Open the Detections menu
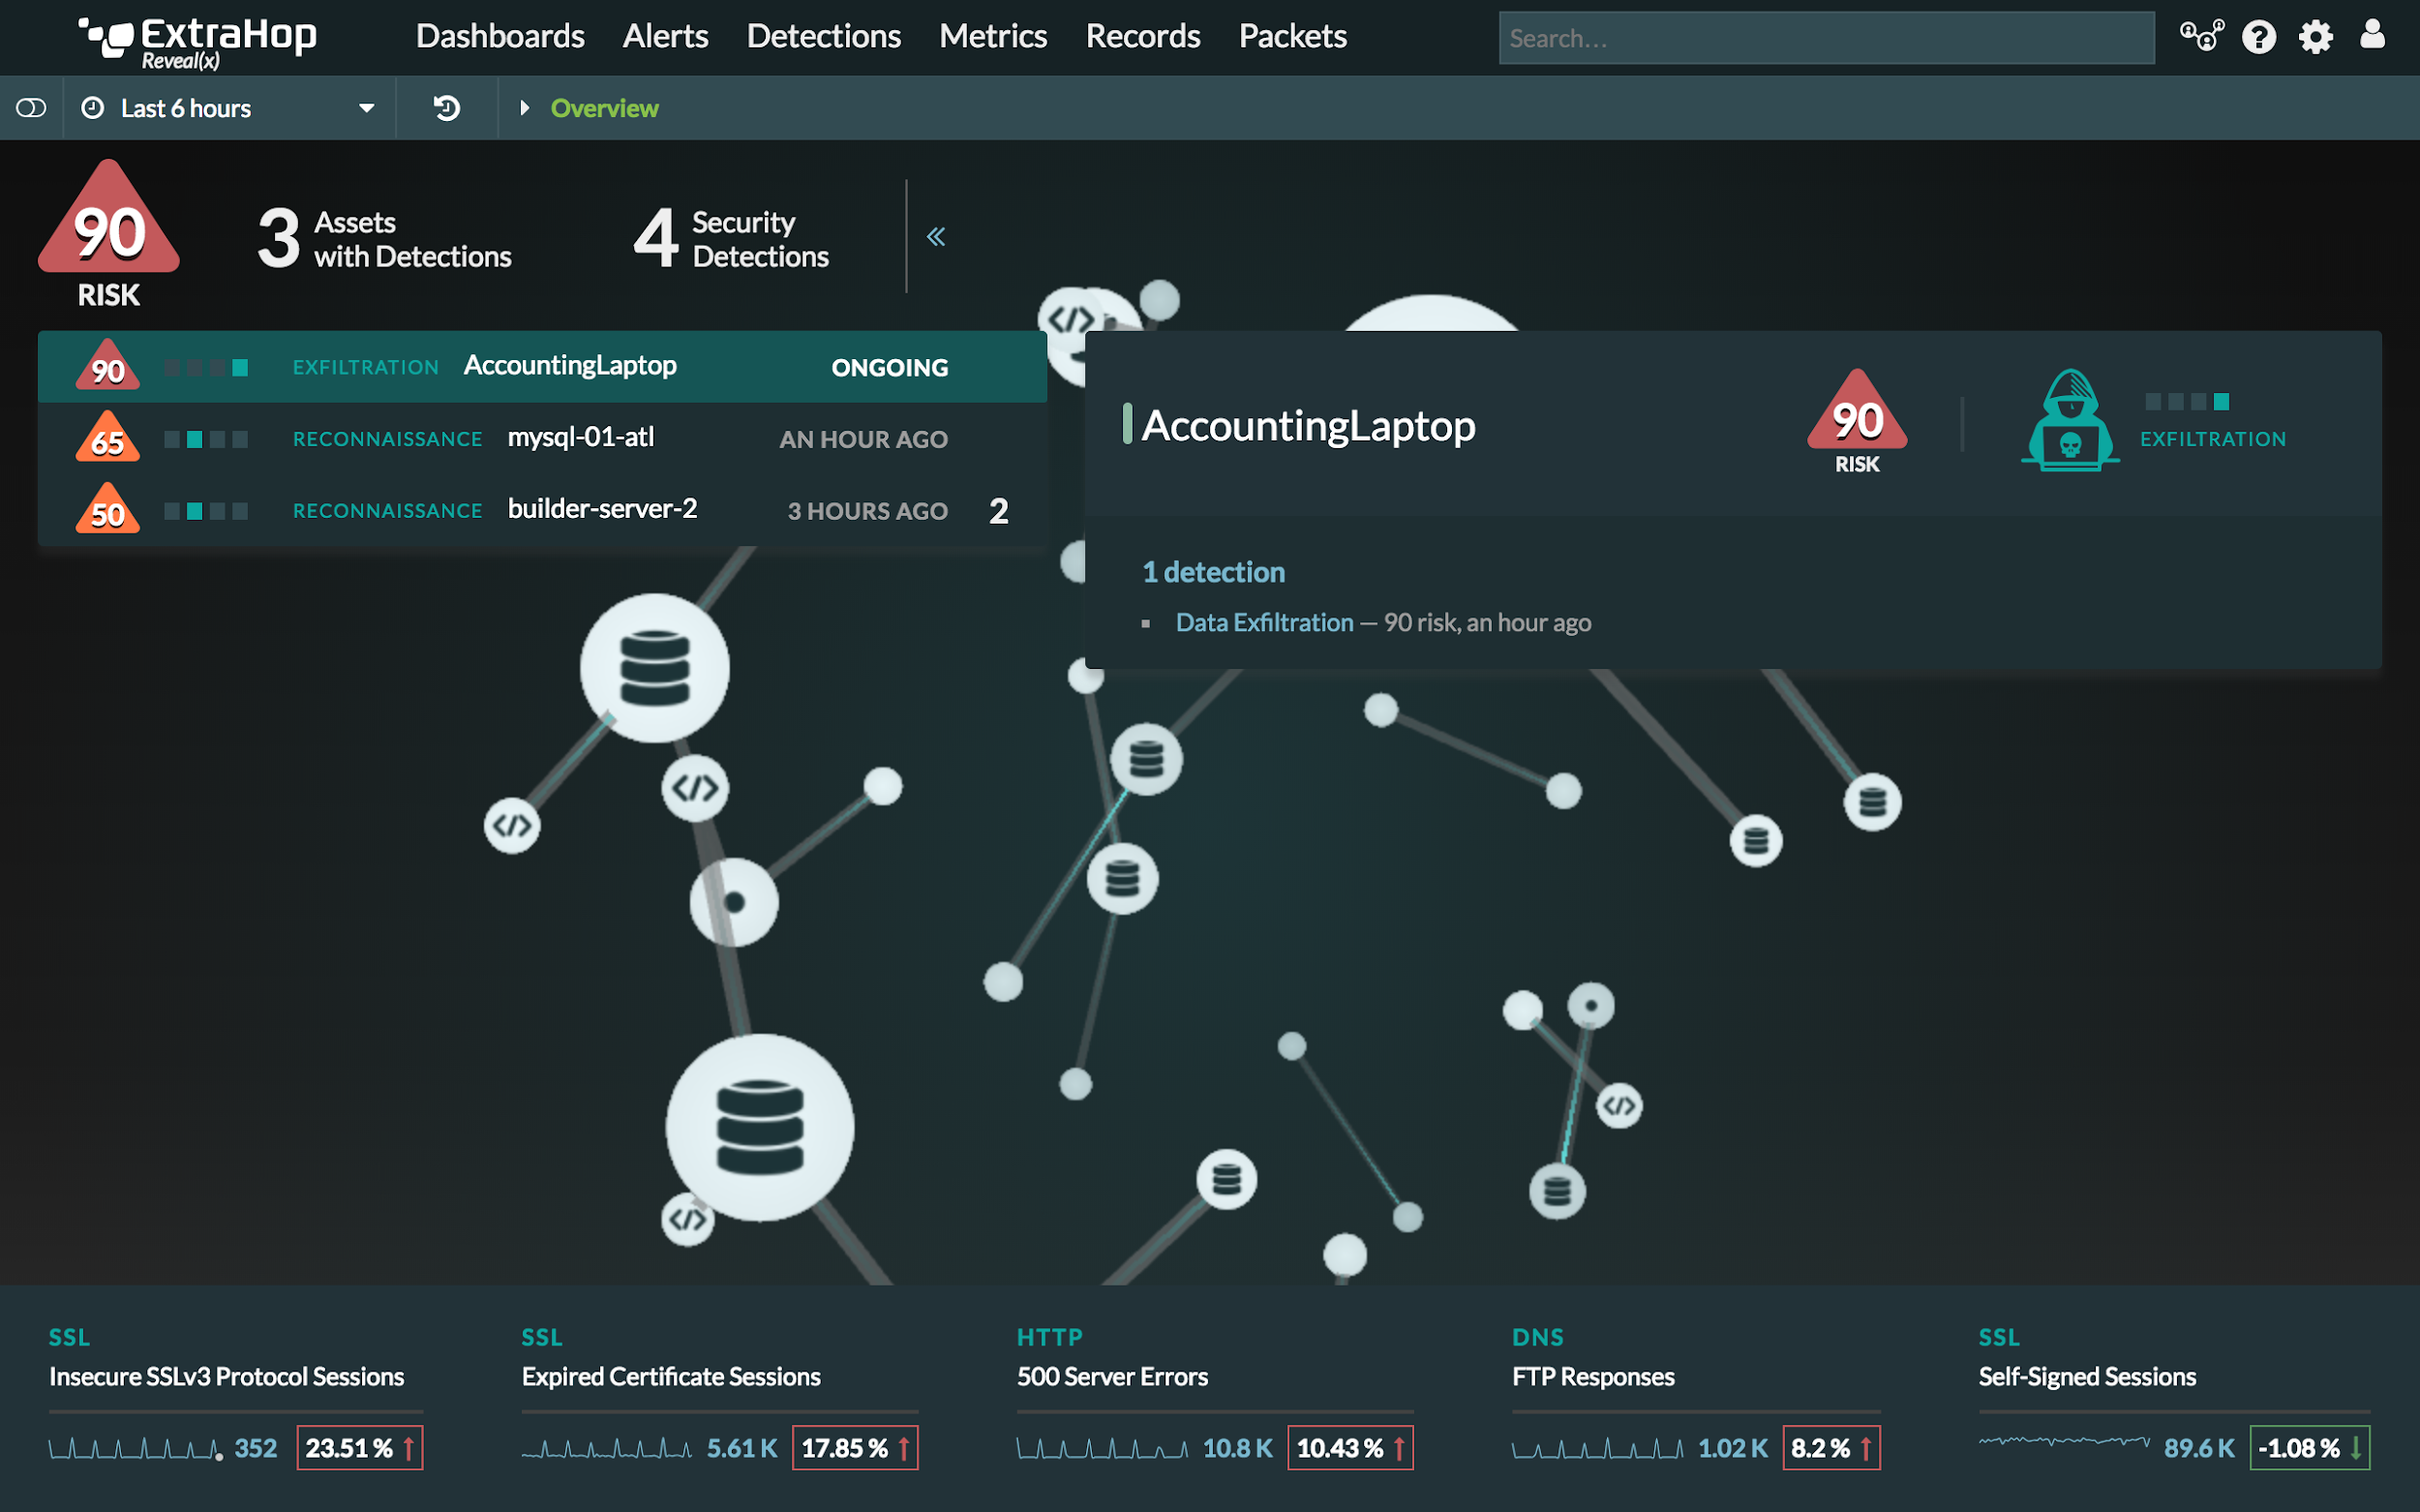The width and height of the screenshot is (2420, 1512). coord(823,37)
